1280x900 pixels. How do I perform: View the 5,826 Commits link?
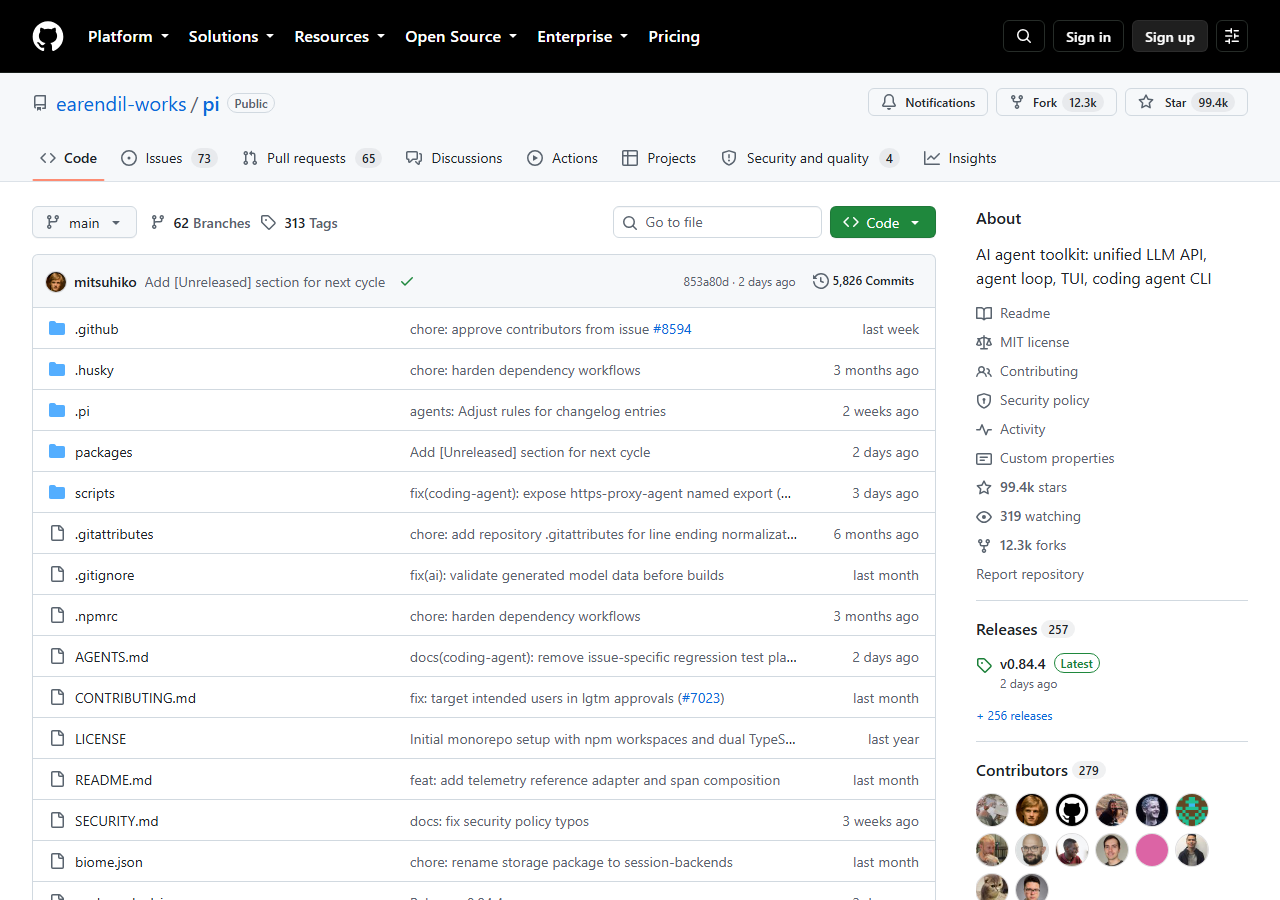pos(864,281)
